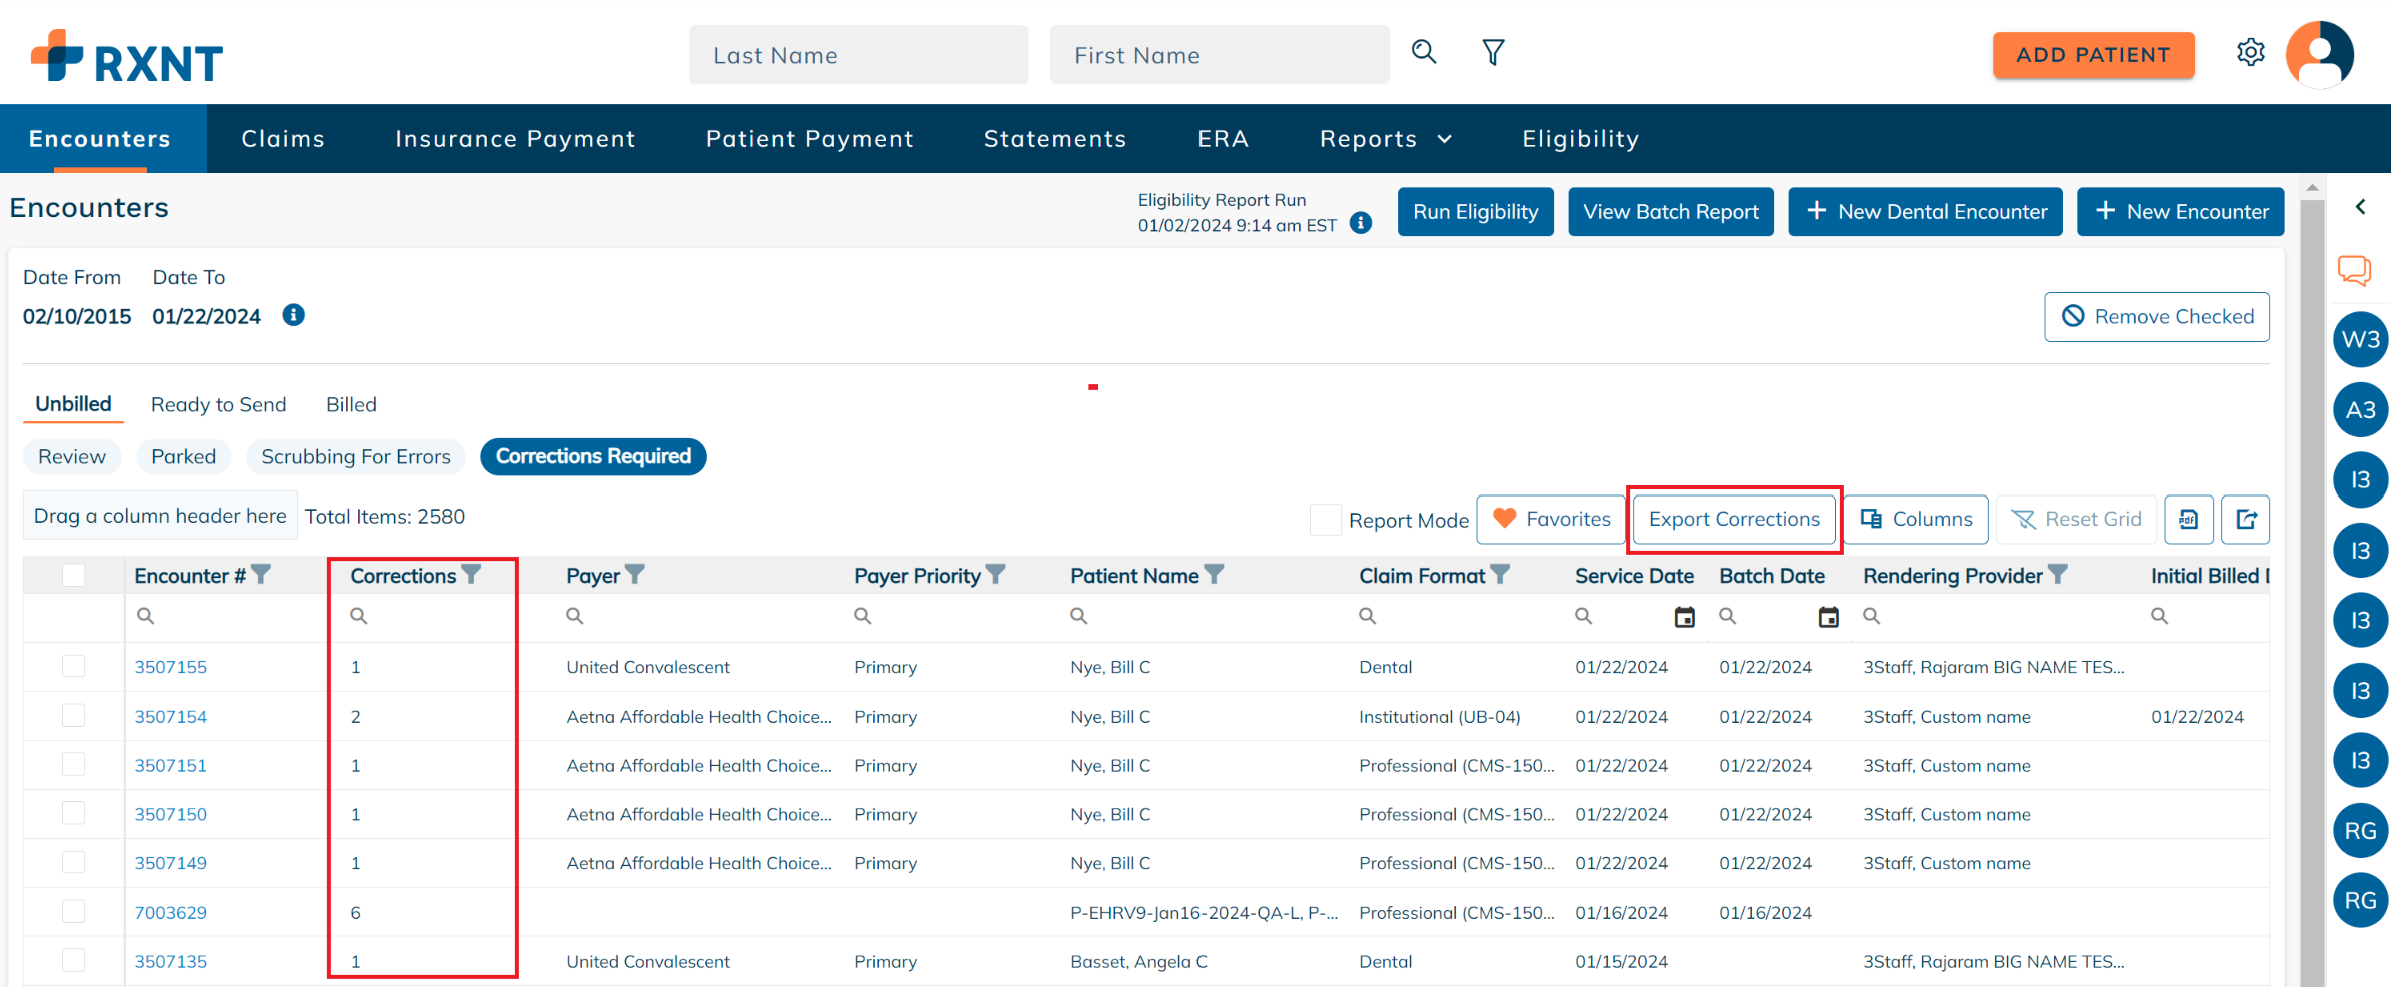The image size is (2392, 988).
Task: Open the Payer column filter dropdown
Action: [635, 575]
